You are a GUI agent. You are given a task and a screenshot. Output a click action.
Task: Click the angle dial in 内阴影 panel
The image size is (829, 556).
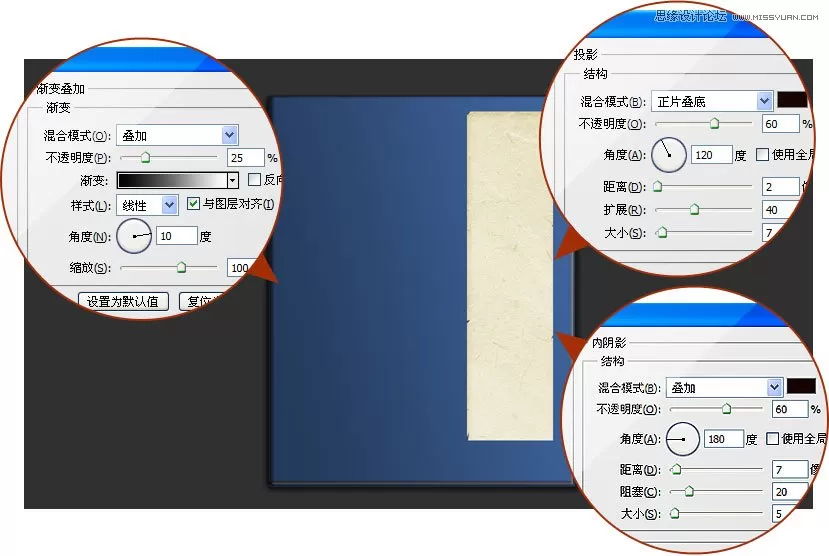pyautogui.click(x=683, y=439)
